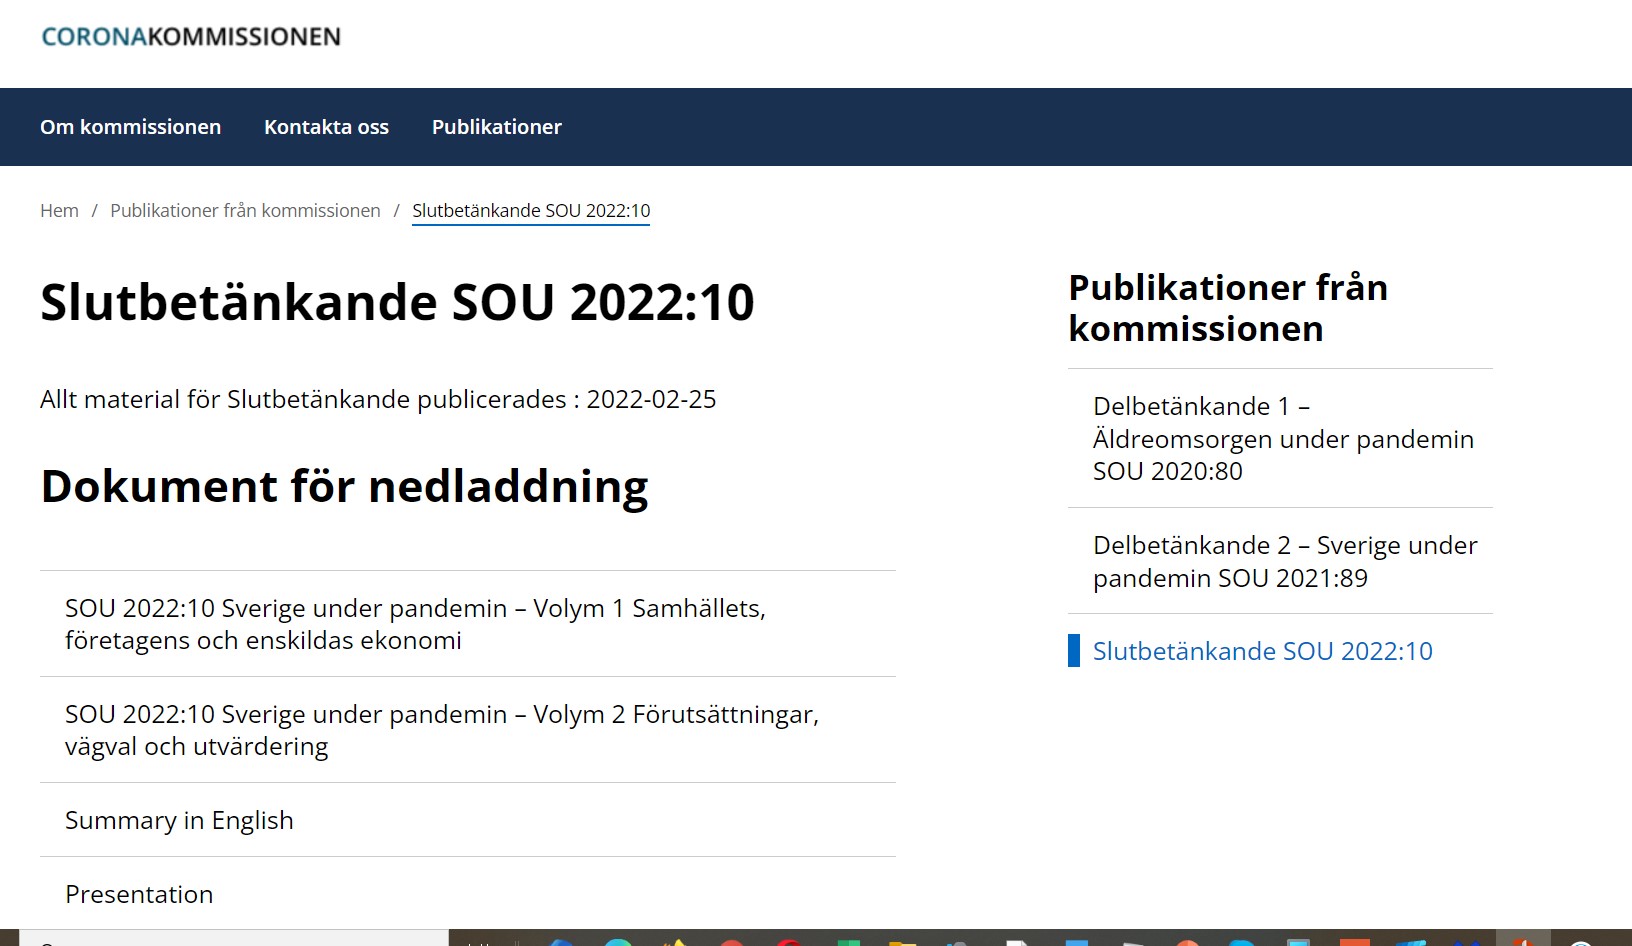This screenshot has width=1632, height=946.
Task: Open Delbetänkande 1 Äldreomsorgen under pandemin
Action: point(1283,438)
